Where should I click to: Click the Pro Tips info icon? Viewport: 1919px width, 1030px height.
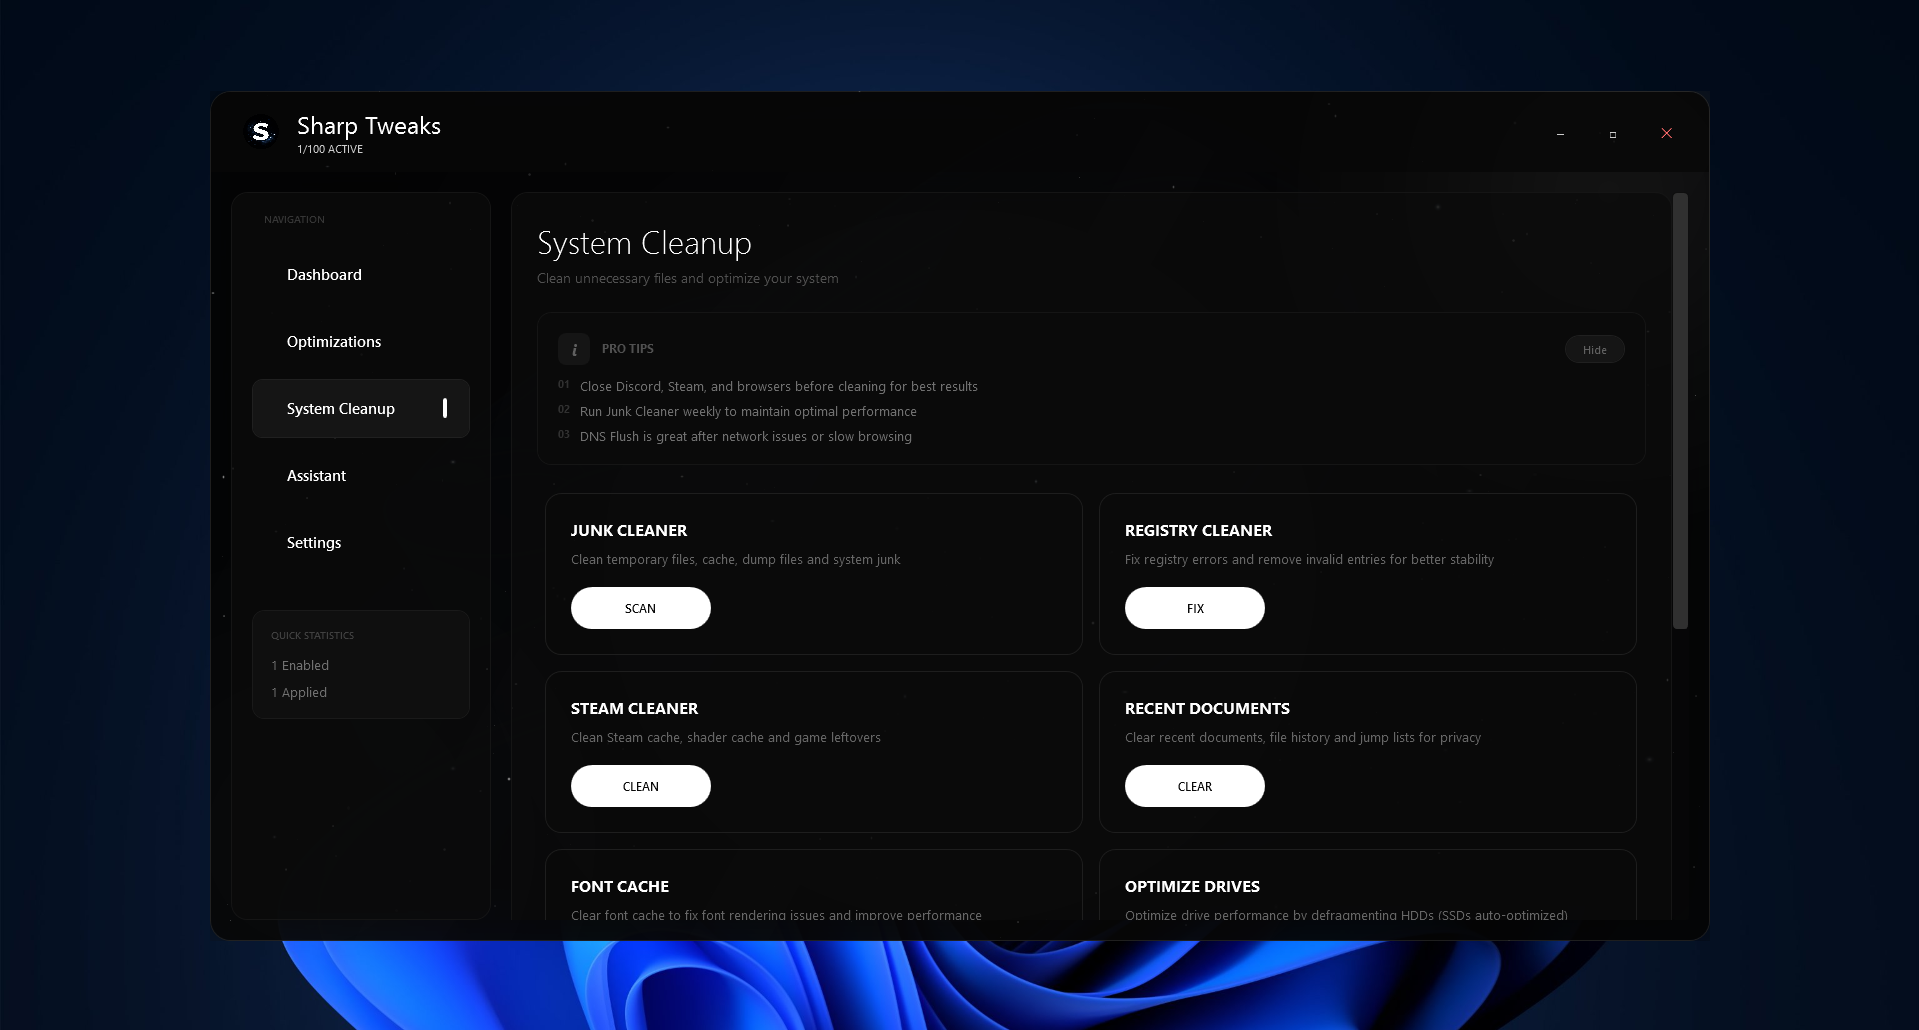(x=574, y=349)
